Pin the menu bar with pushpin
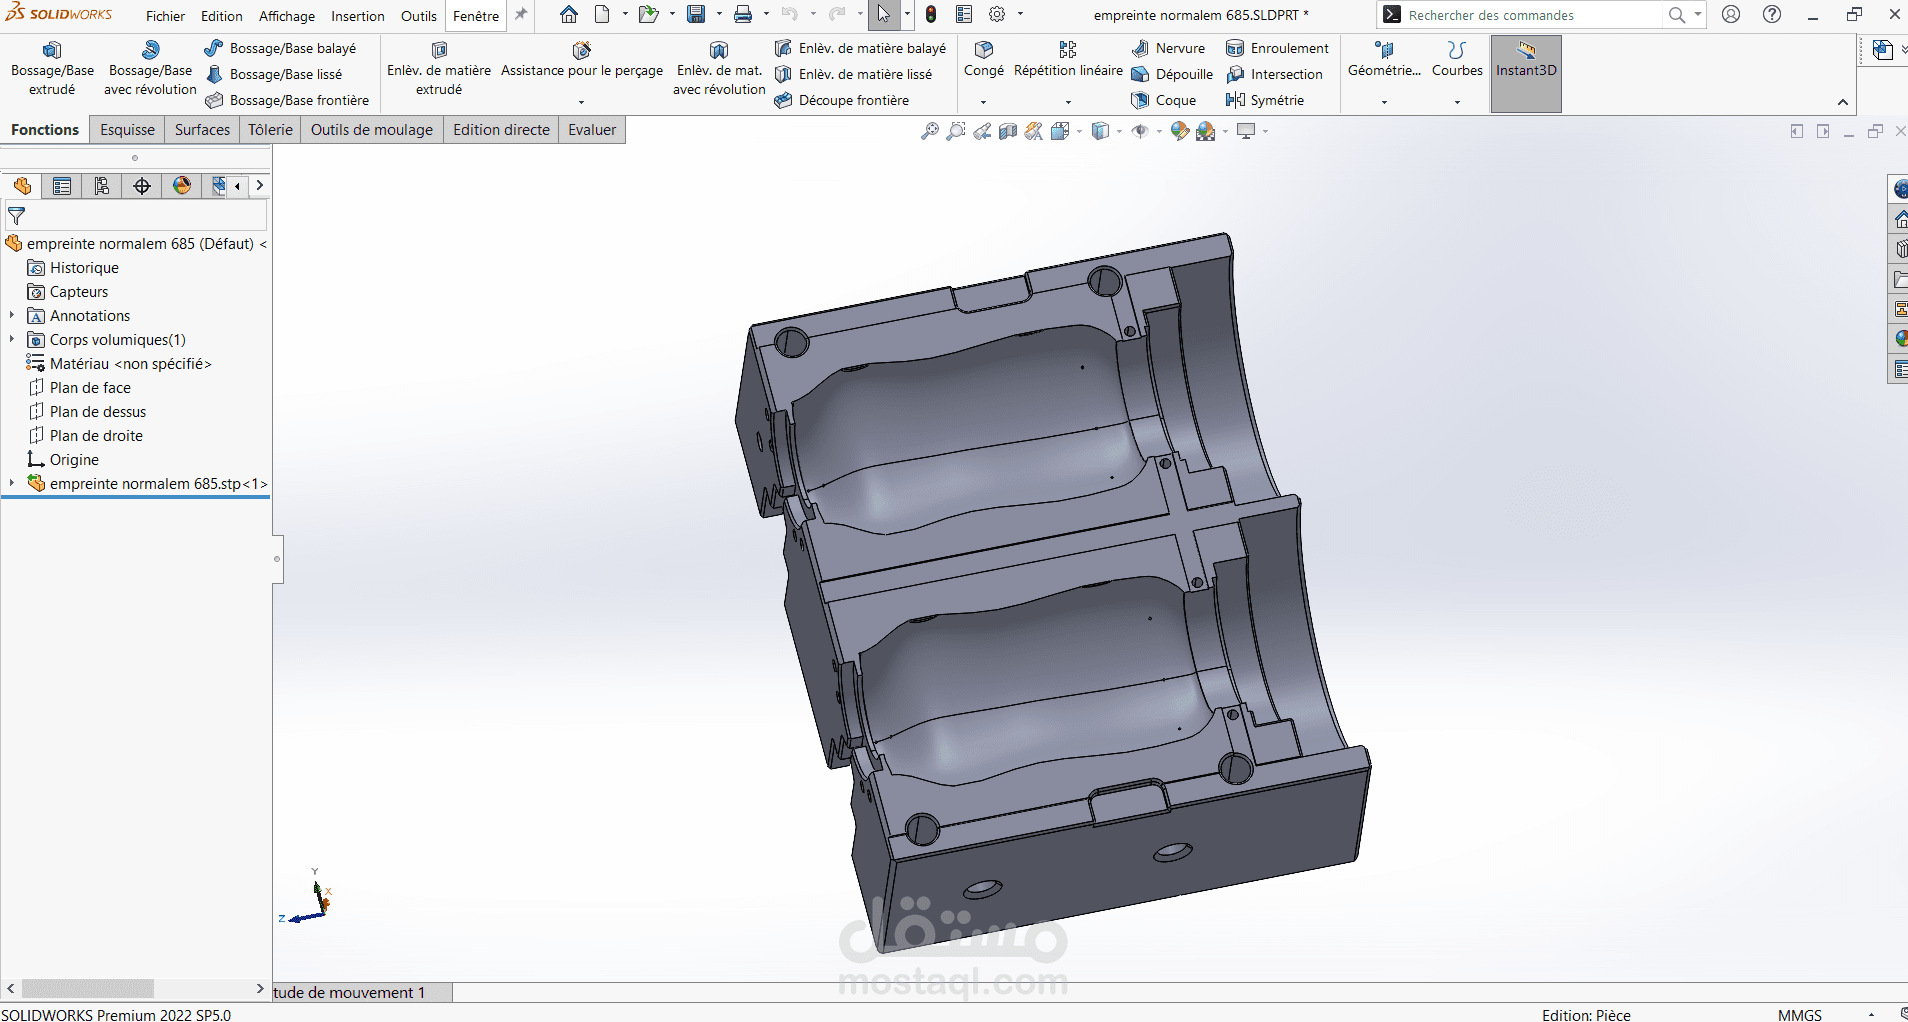 (x=521, y=15)
